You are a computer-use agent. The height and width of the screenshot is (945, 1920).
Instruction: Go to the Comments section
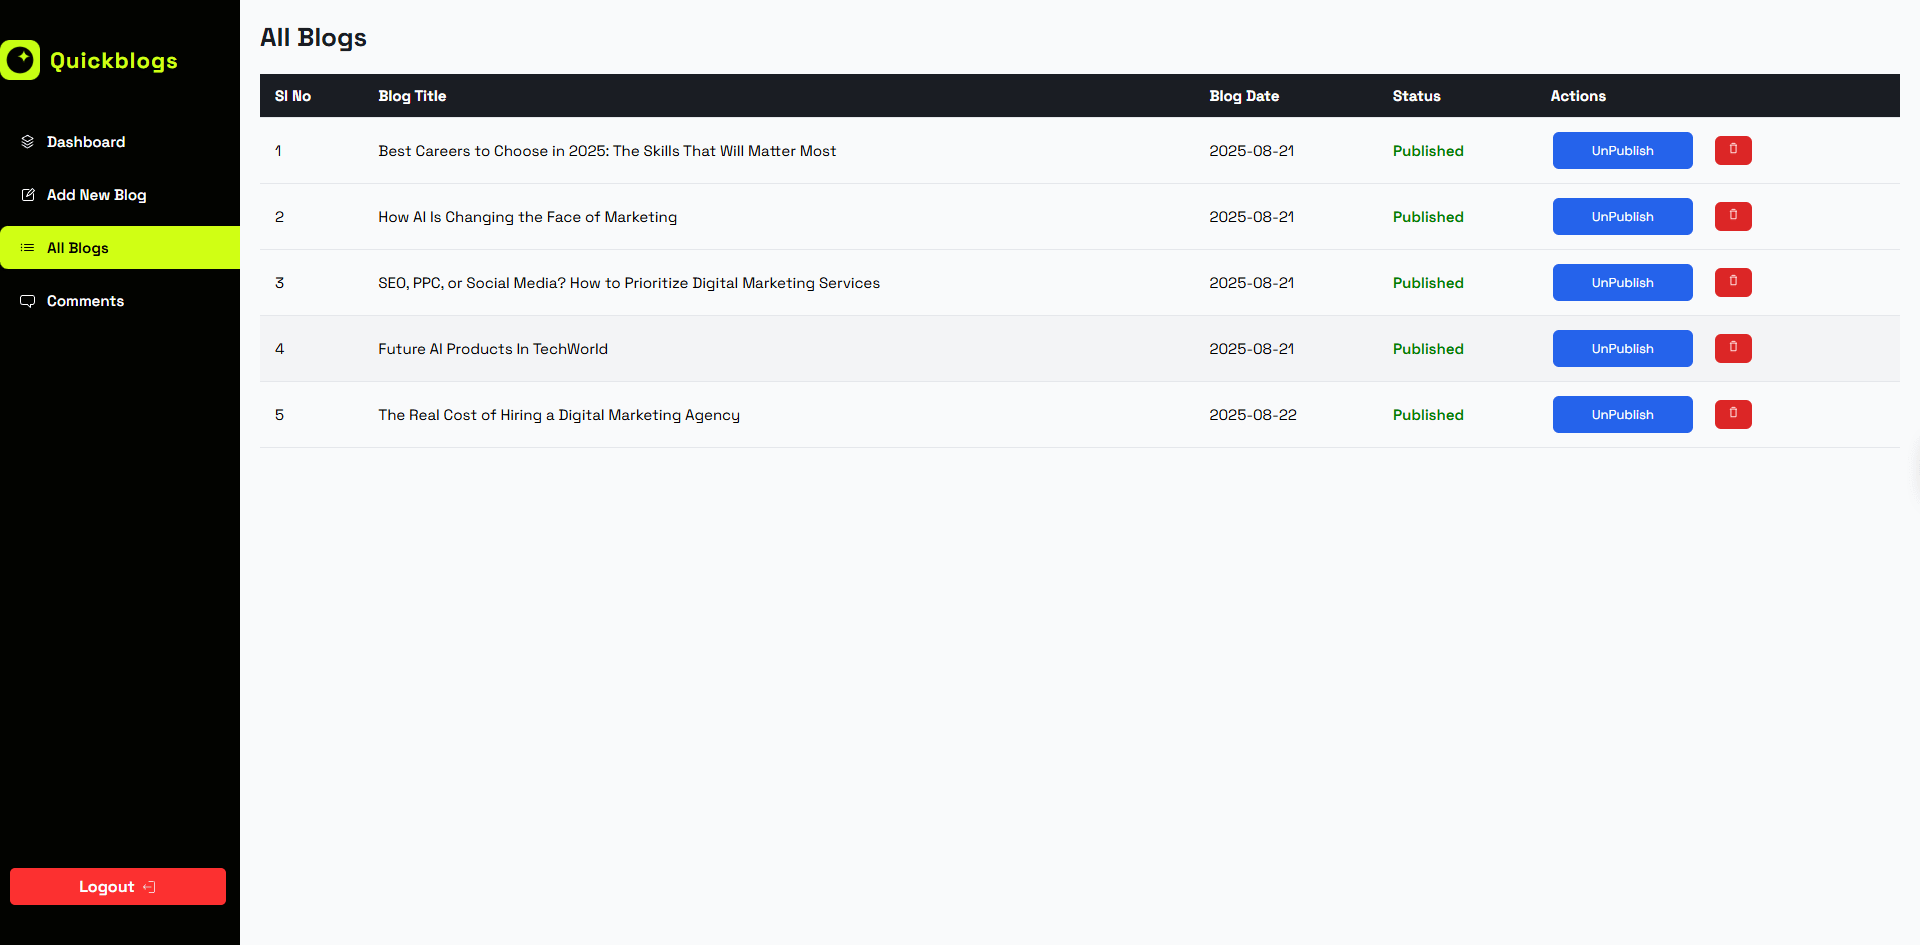(x=85, y=301)
